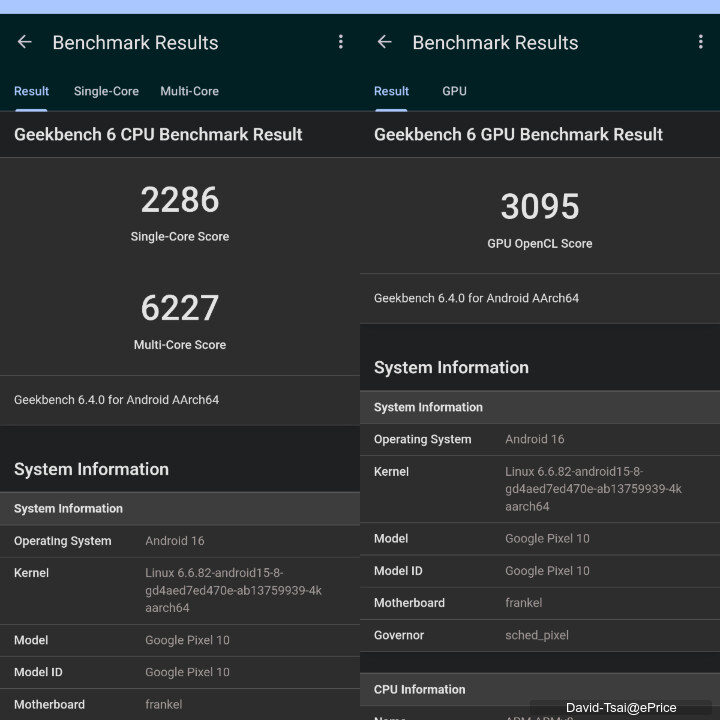
Task: Click Android 16 value in CPU panel
Action: coord(174,541)
